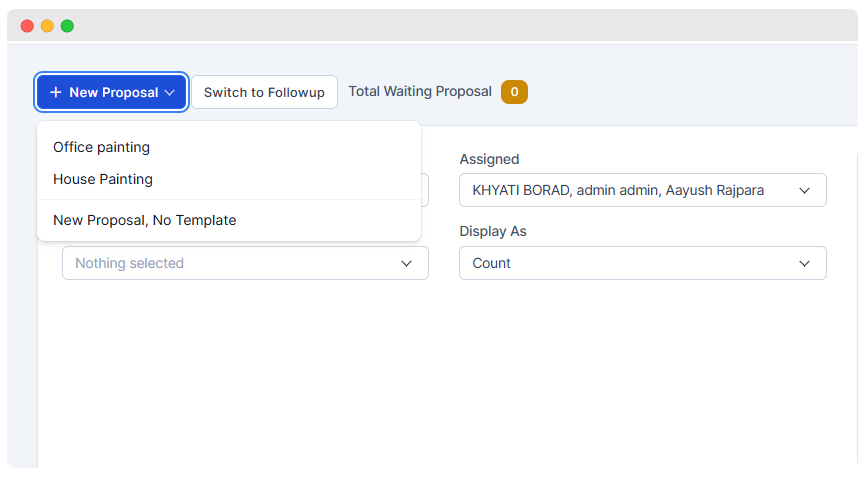Open the Assigned users dropdown

[643, 190]
